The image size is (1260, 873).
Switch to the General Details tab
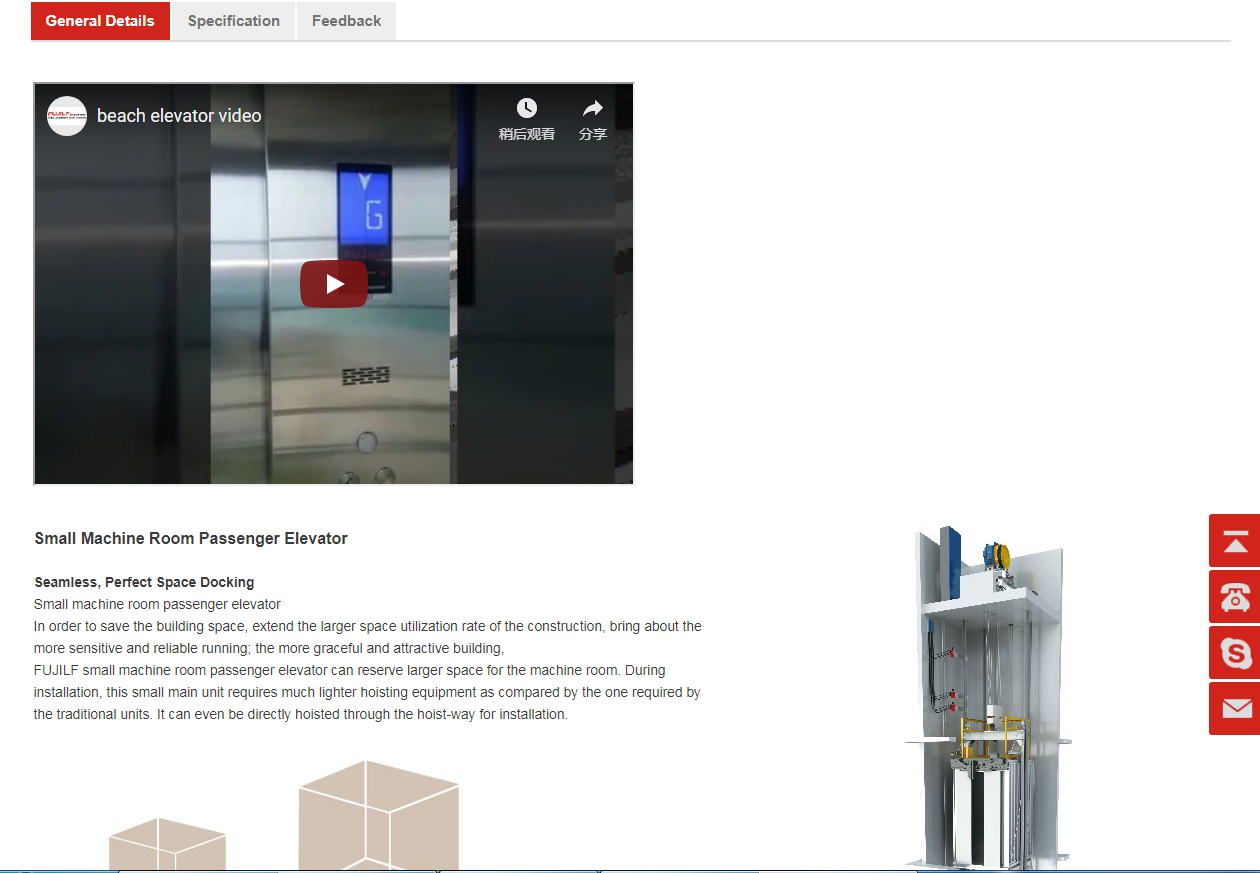[x=100, y=21]
